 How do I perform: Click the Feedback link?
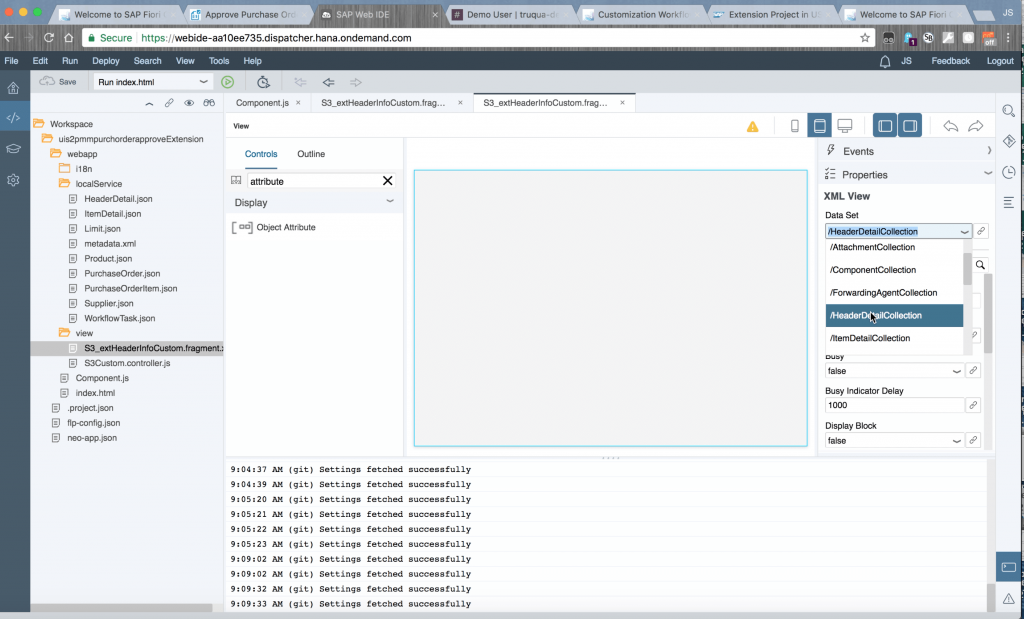[x=950, y=61]
